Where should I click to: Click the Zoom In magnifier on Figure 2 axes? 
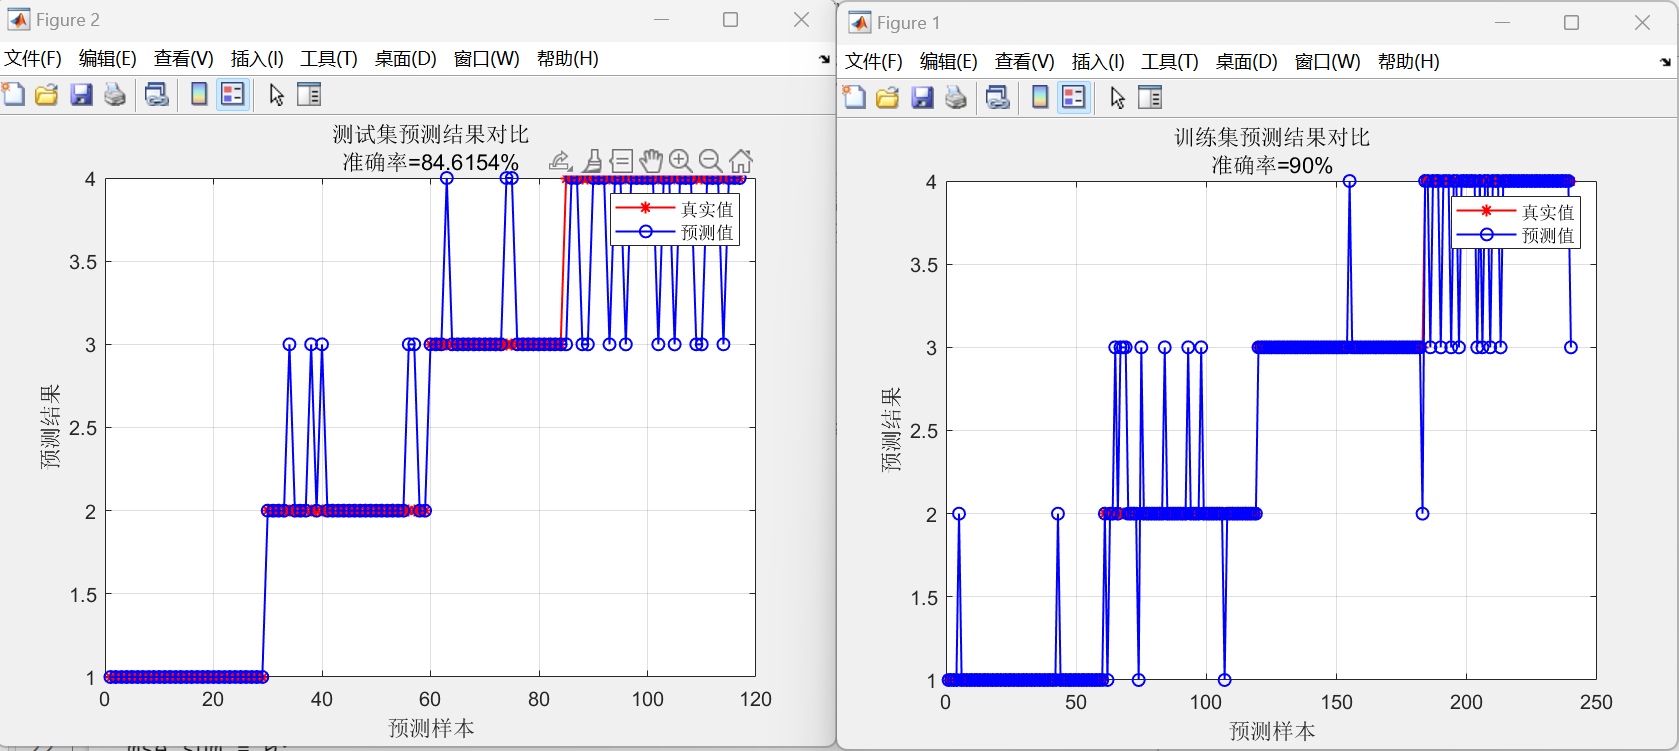point(680,161)
